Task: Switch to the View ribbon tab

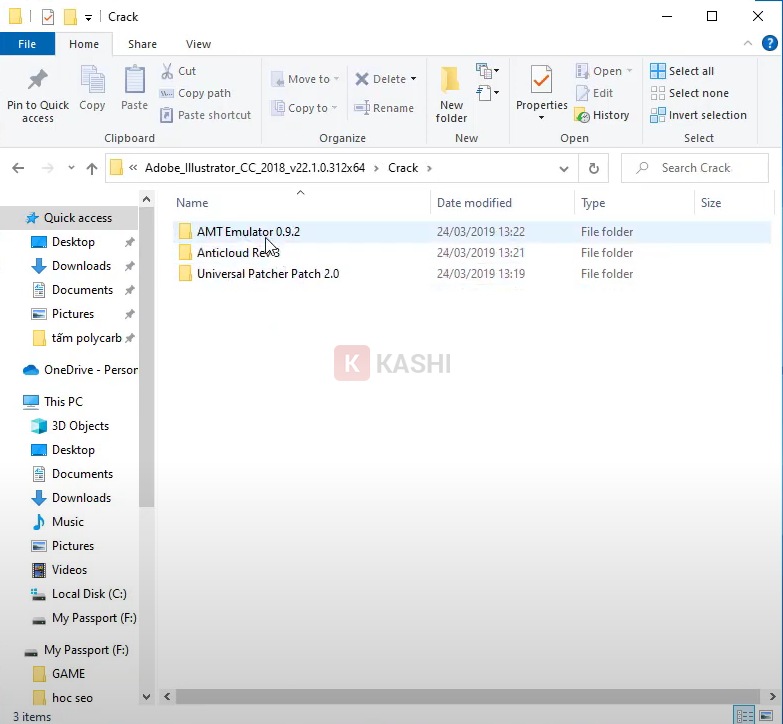Action: pos(198,44)
